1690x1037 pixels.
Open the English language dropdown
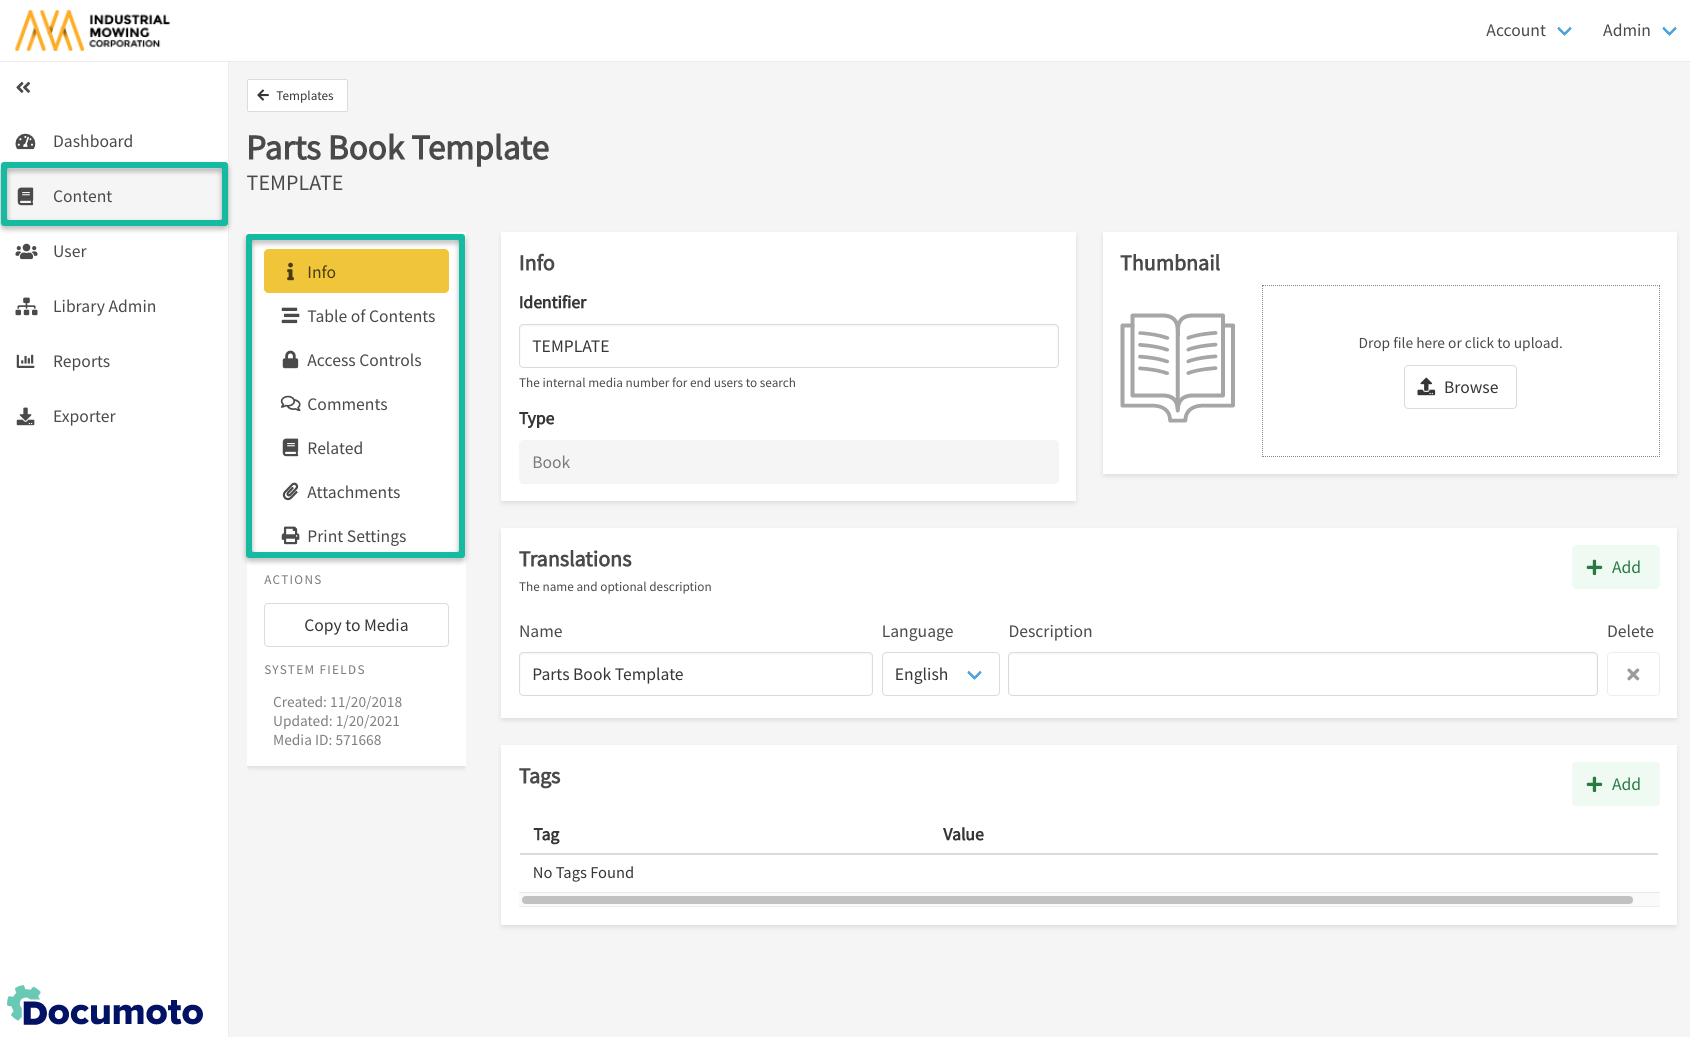(939, 675)
